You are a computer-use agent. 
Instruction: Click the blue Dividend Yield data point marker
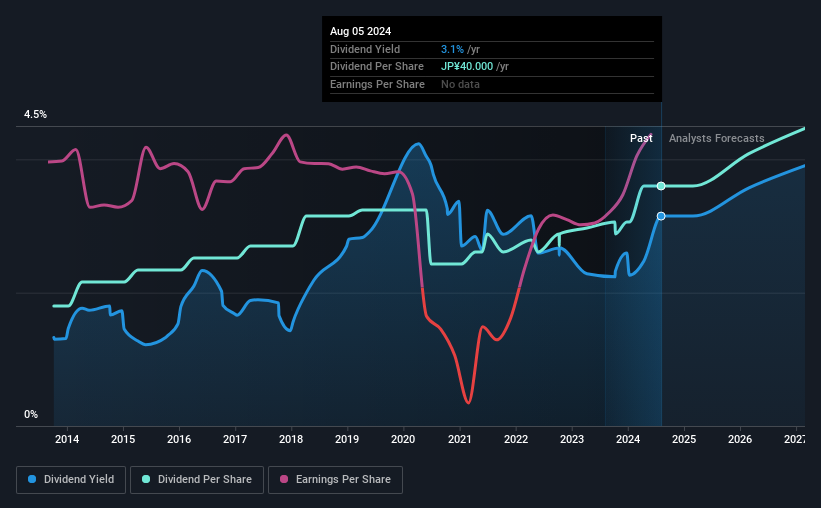661,216
